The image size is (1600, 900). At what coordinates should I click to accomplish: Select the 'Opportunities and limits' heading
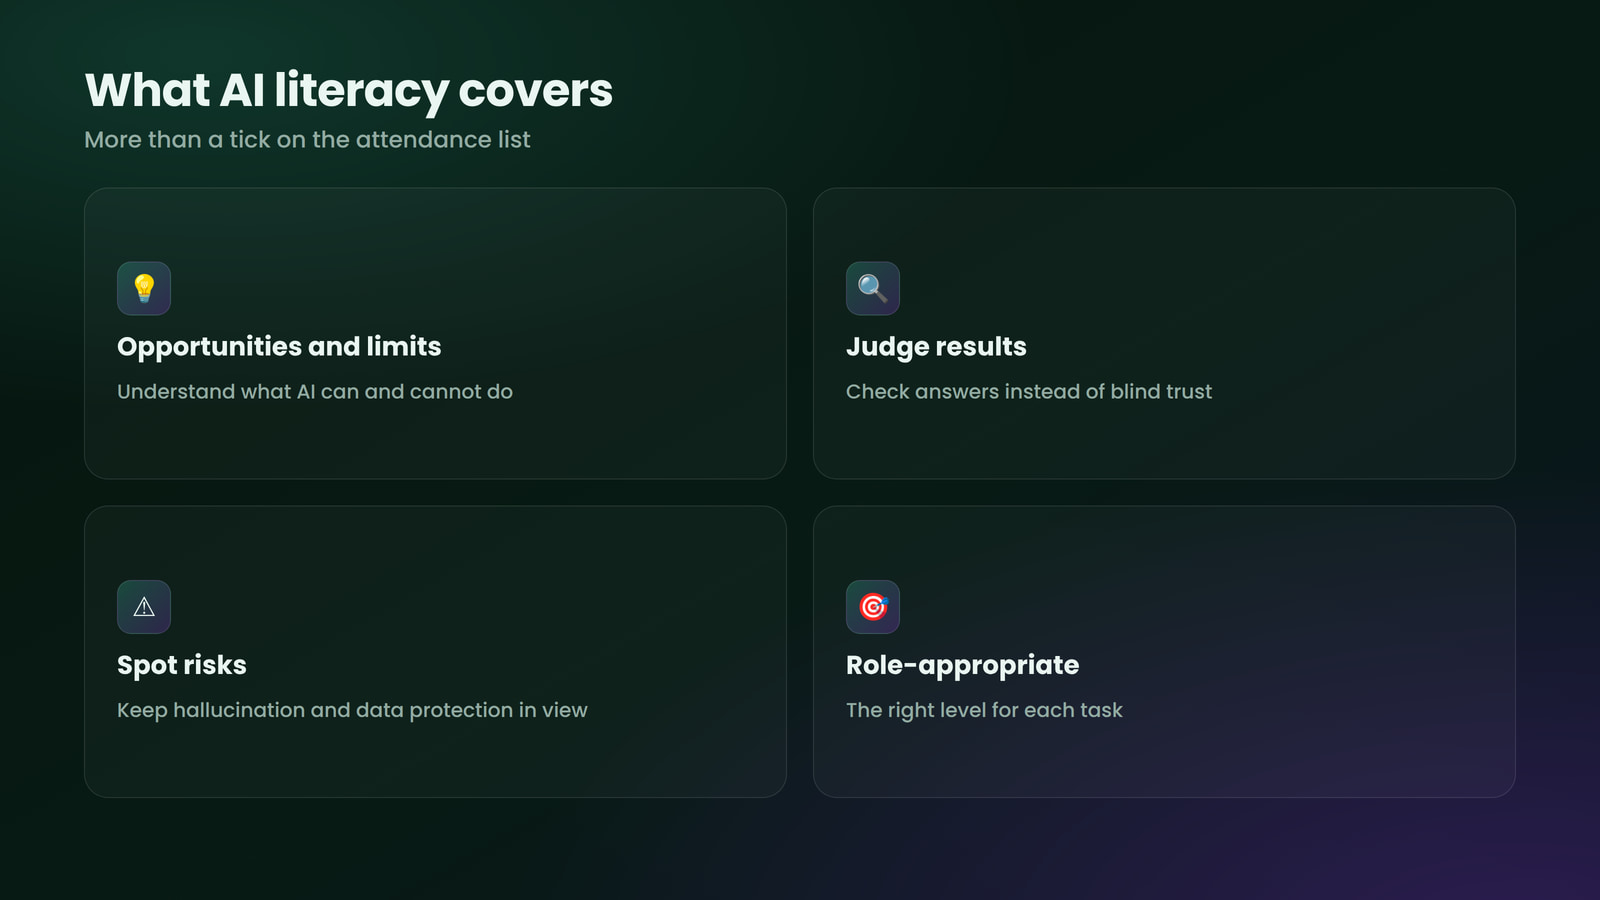tap(279, 346)
